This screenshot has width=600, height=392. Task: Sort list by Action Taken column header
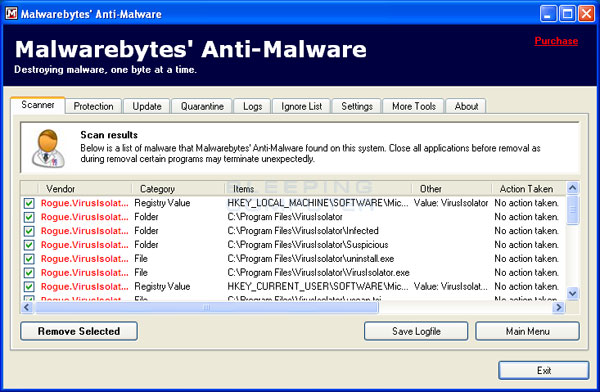(x=528, y=189)
